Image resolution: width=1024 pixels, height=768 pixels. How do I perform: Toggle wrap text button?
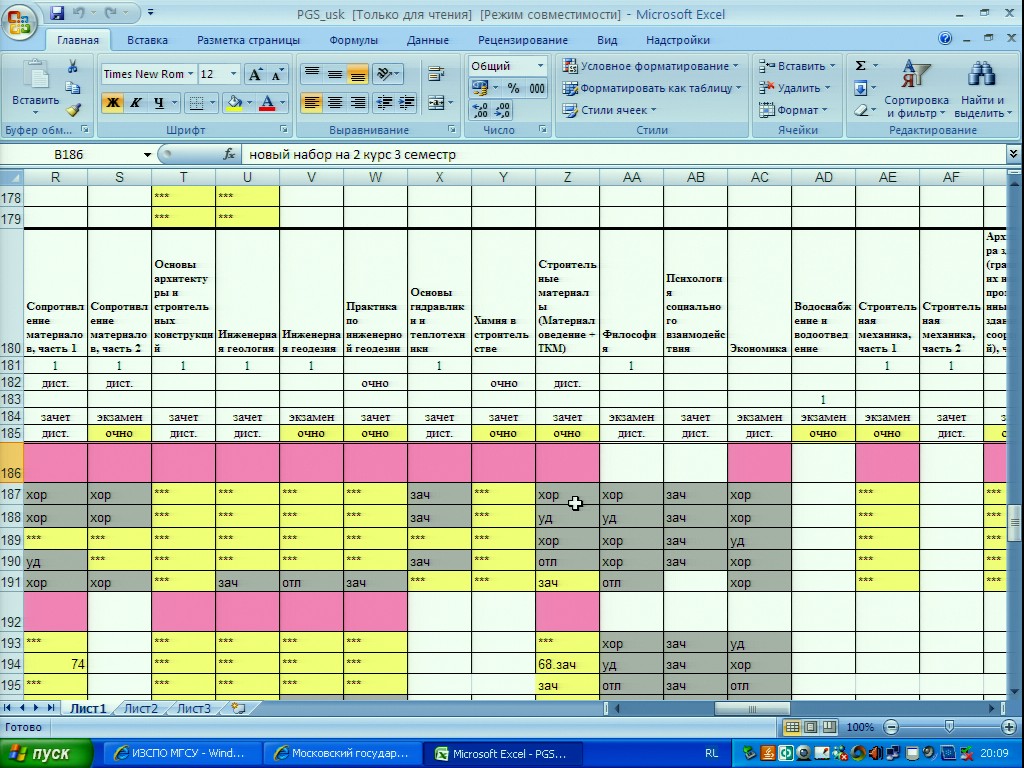point(436,74)
